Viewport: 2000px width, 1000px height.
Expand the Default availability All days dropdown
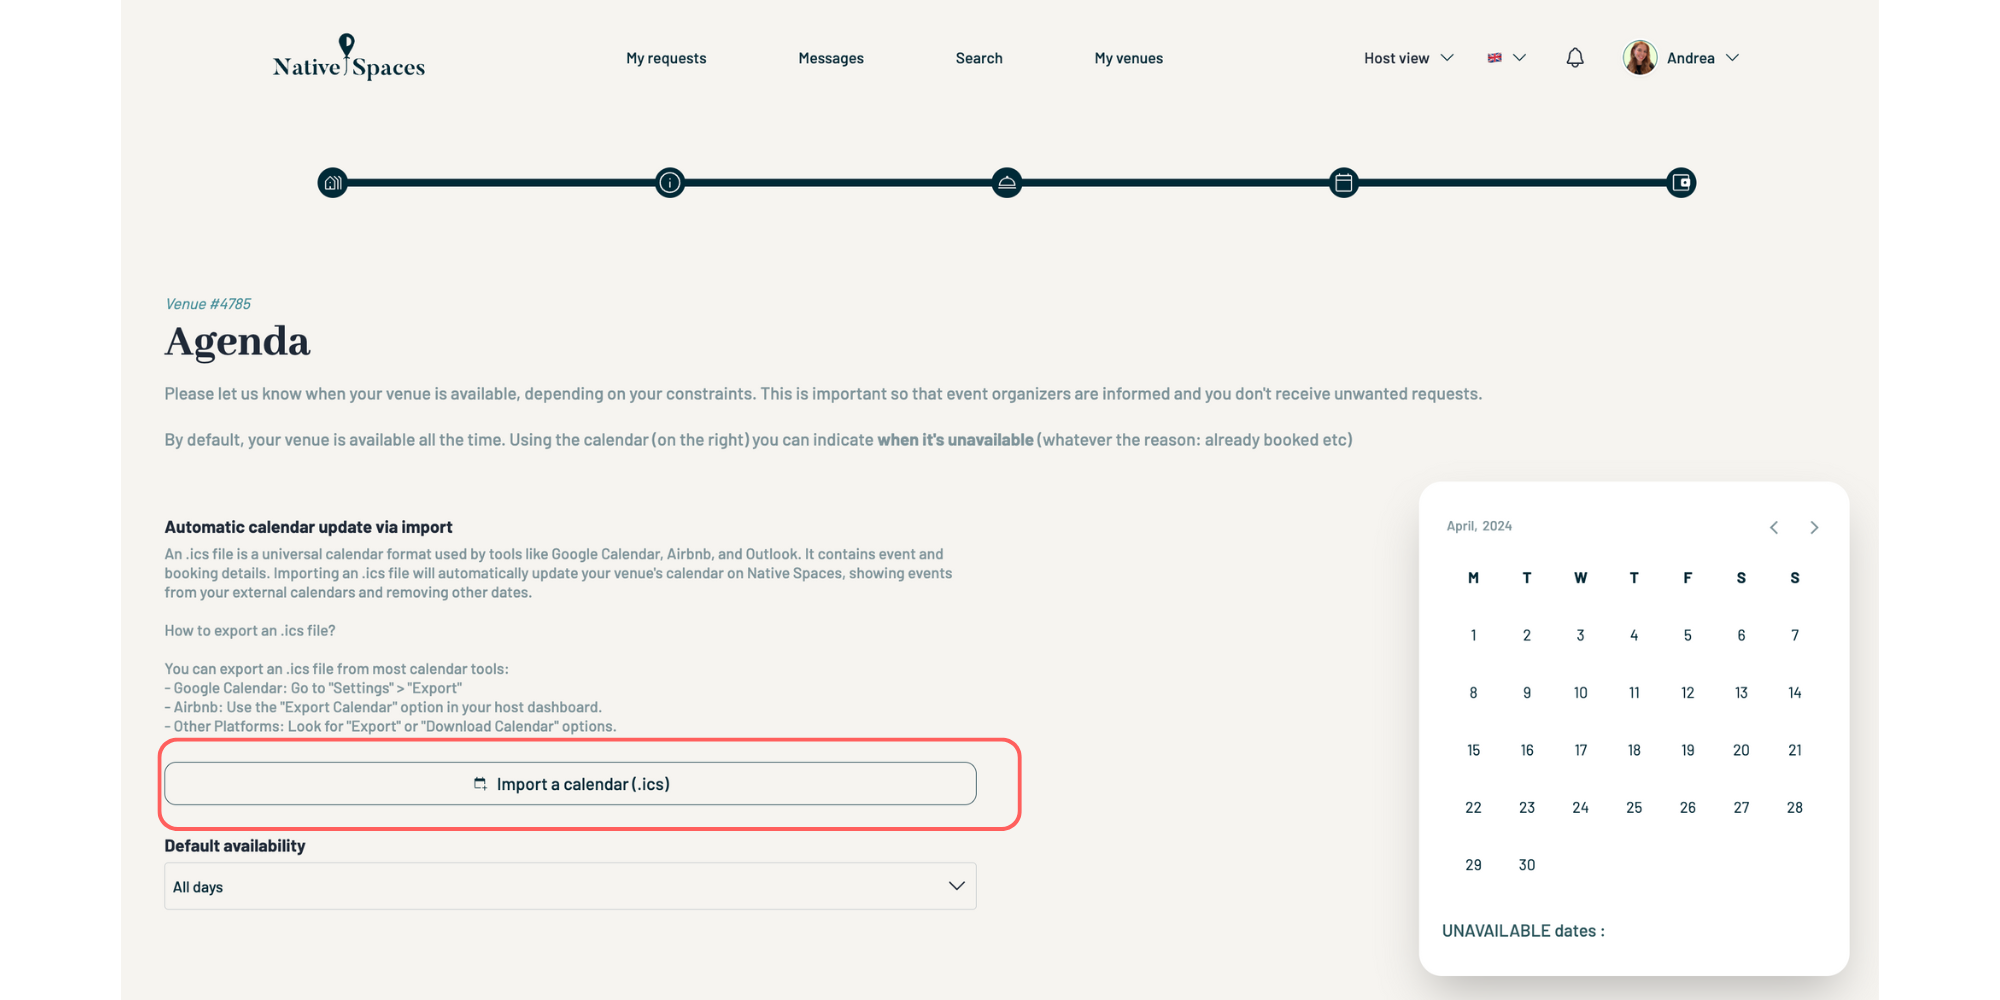570,886
